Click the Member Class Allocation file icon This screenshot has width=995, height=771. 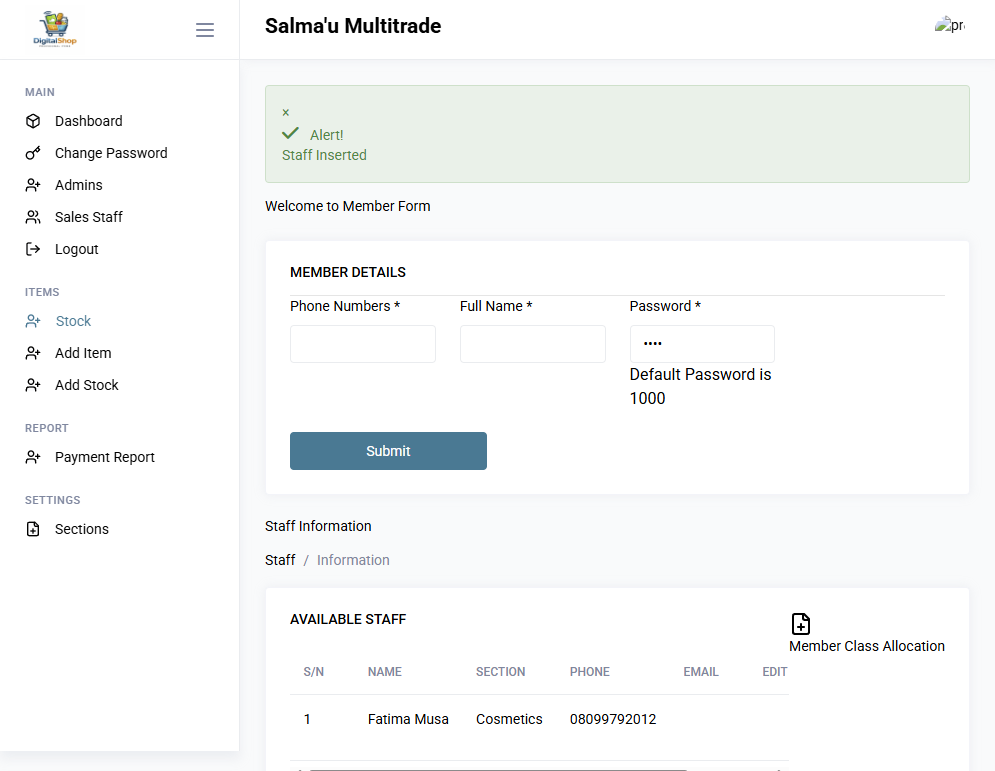coord(801,624)
